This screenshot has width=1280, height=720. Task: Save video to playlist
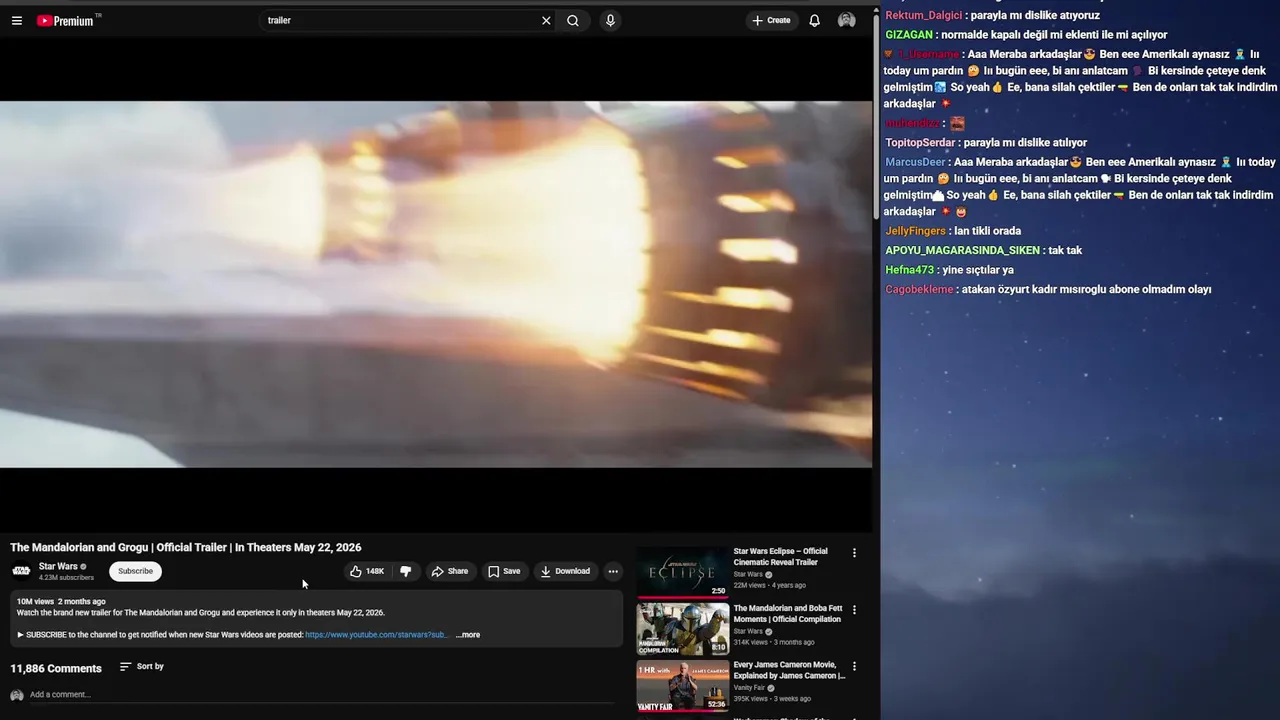(504, 571)
